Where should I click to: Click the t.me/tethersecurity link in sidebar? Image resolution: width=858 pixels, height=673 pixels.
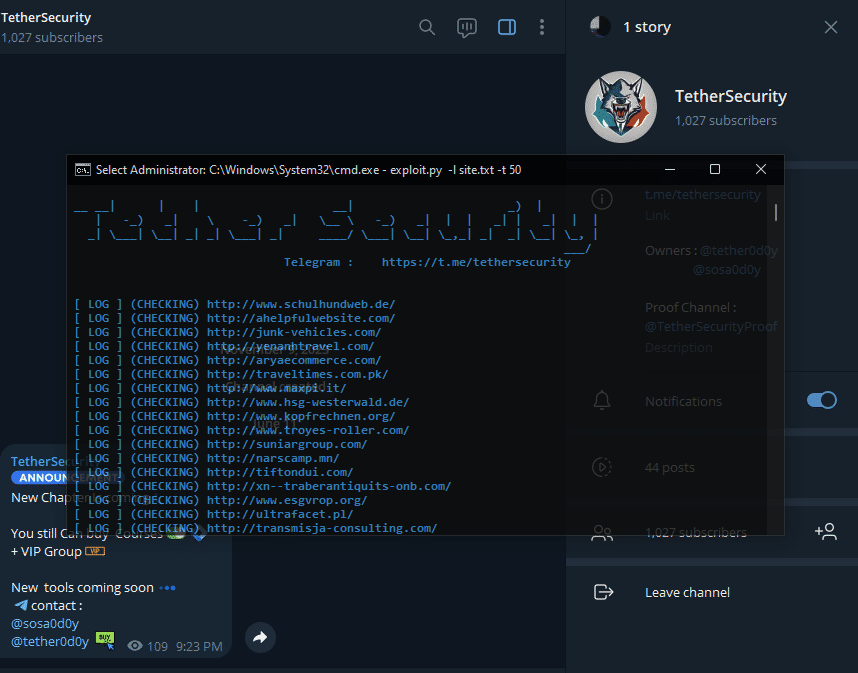703,194
